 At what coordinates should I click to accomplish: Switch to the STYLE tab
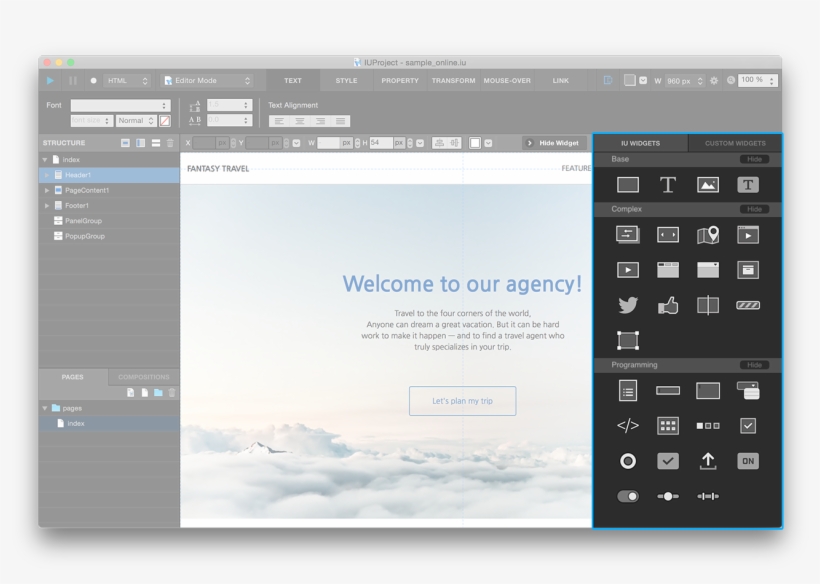(345, 81)
